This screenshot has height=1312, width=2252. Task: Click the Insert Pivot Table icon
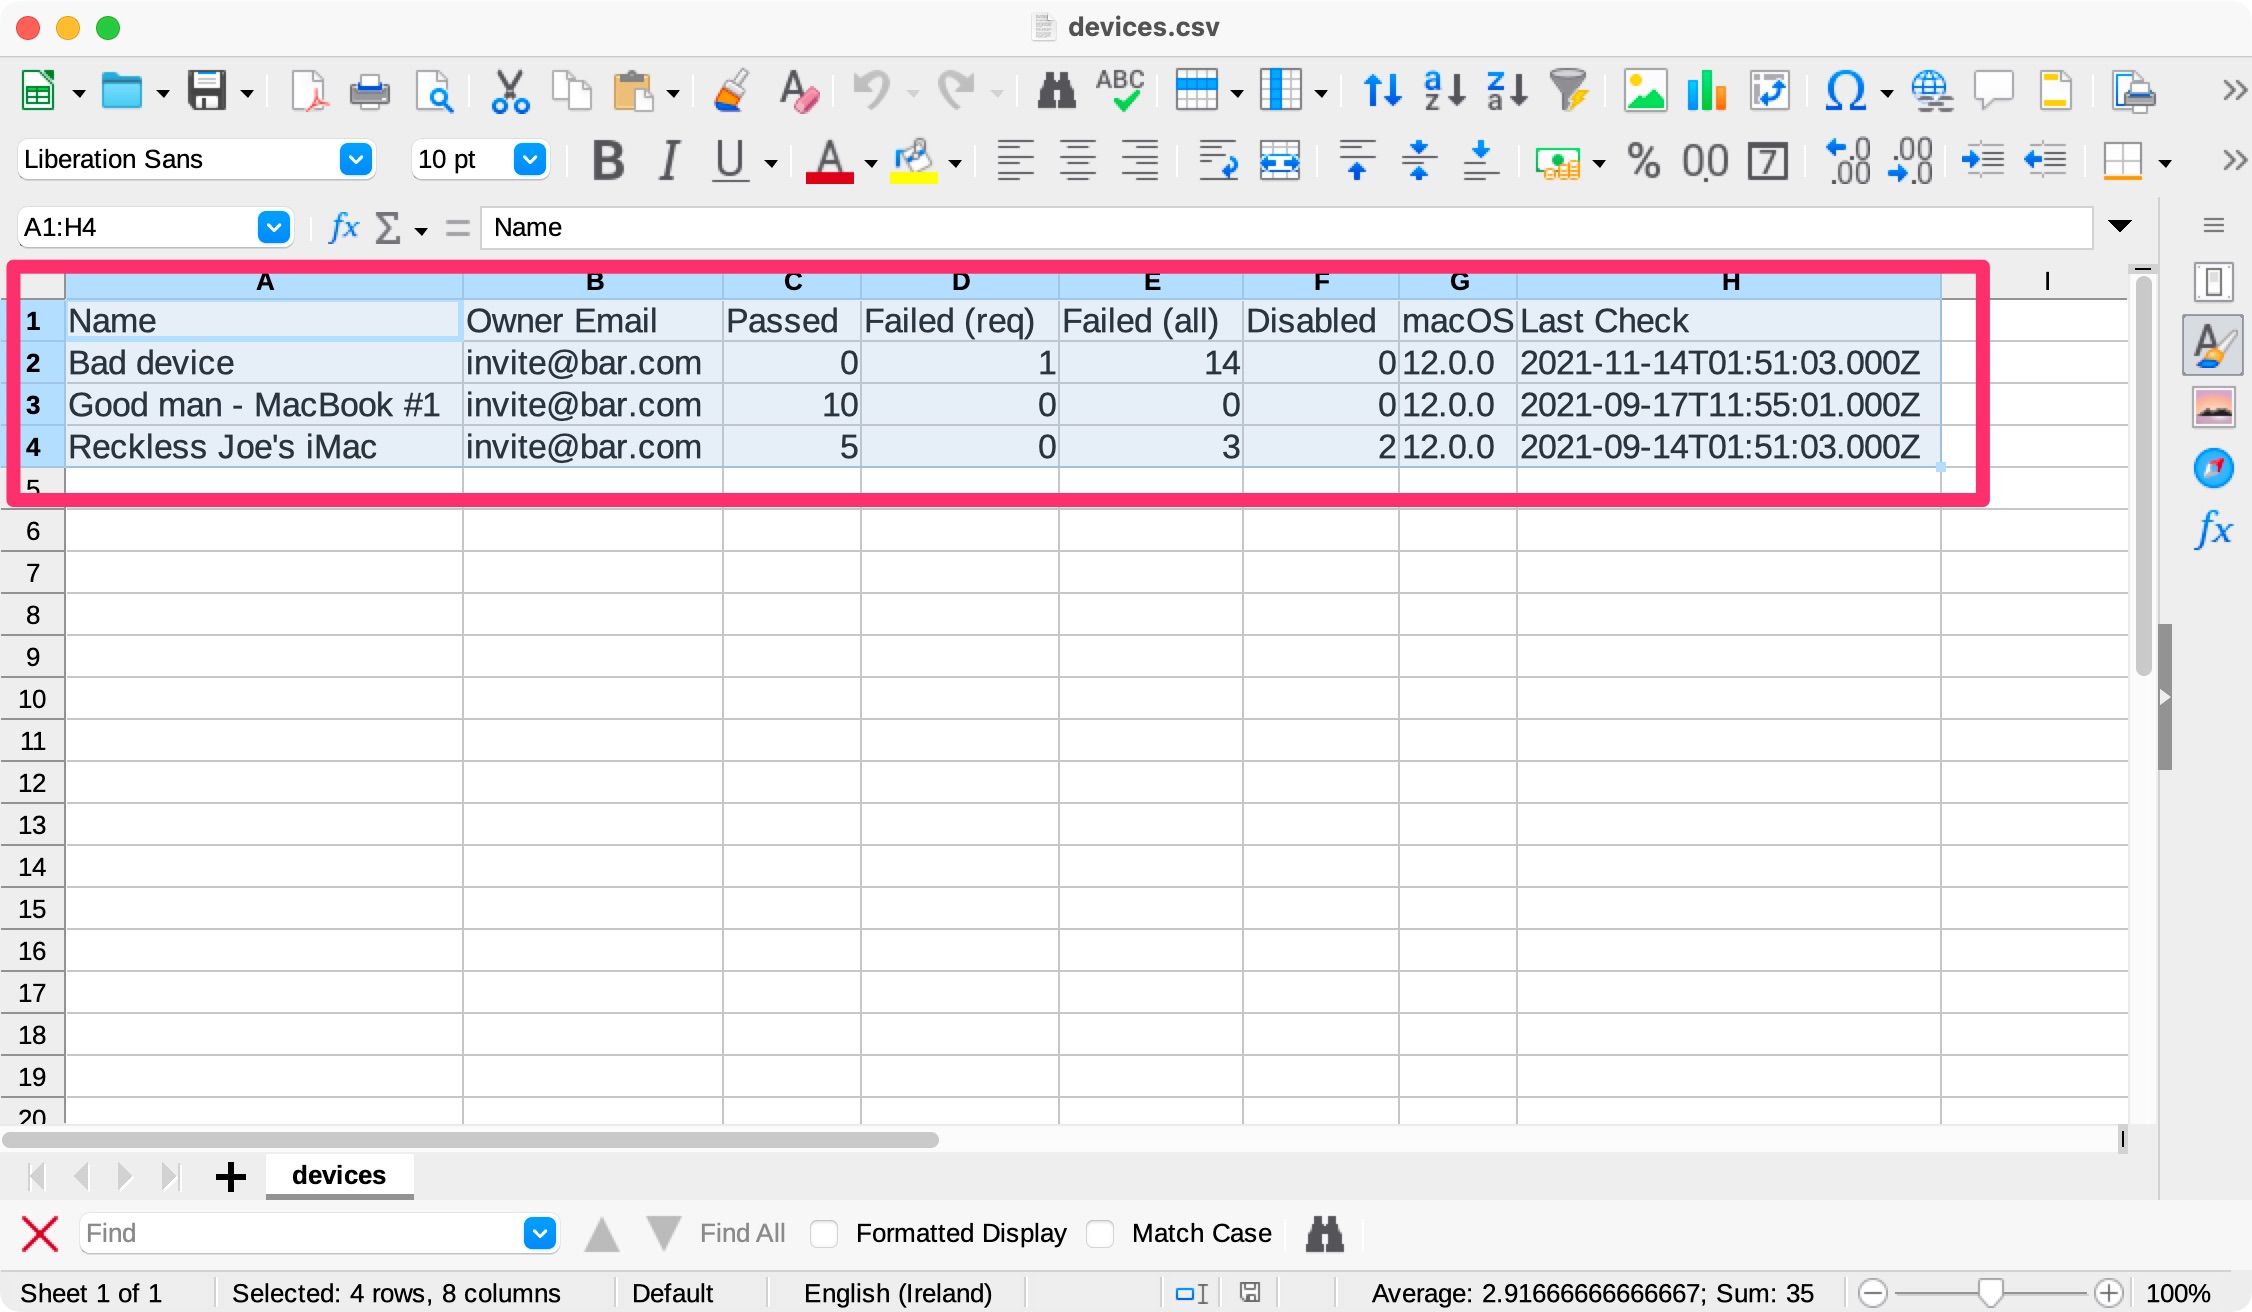(x=1769, y=92)
